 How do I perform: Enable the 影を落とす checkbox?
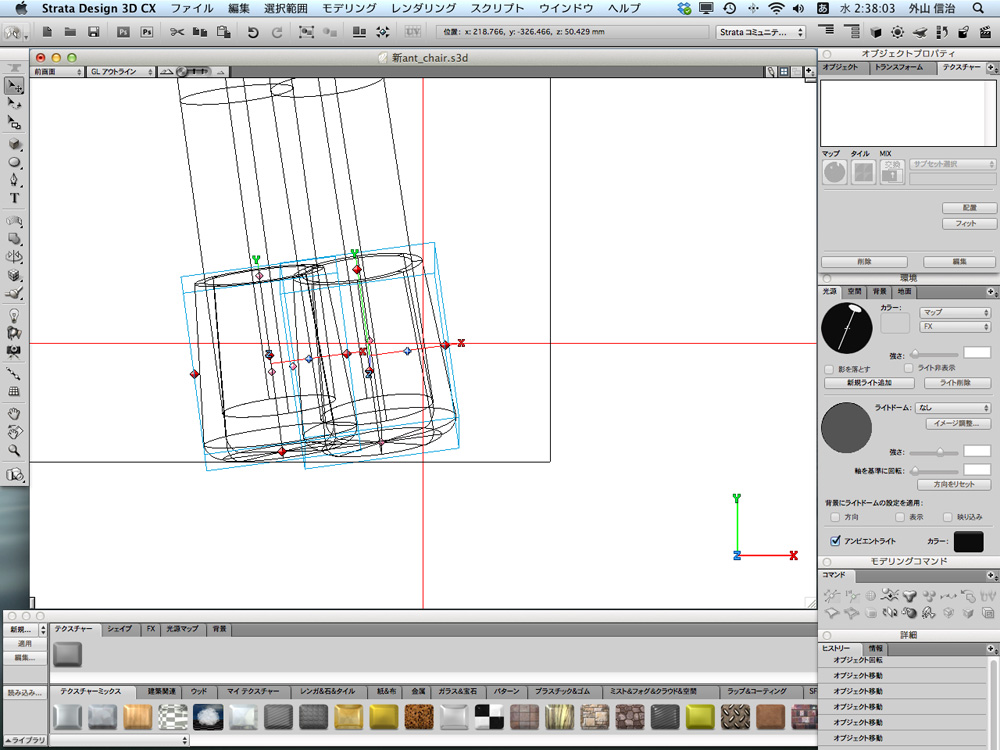click(x=830, y=369)
